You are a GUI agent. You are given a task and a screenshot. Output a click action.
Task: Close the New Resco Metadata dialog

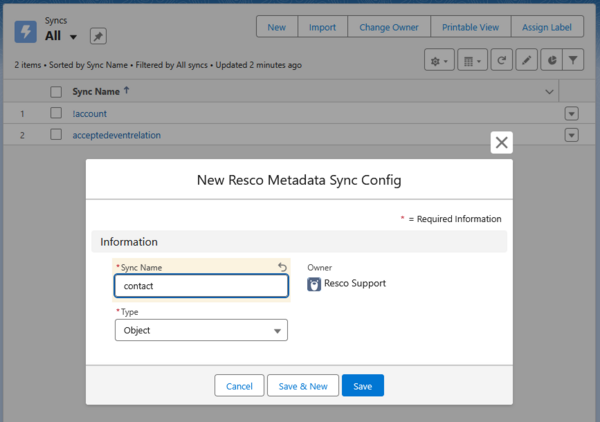[x=502, y=143]
